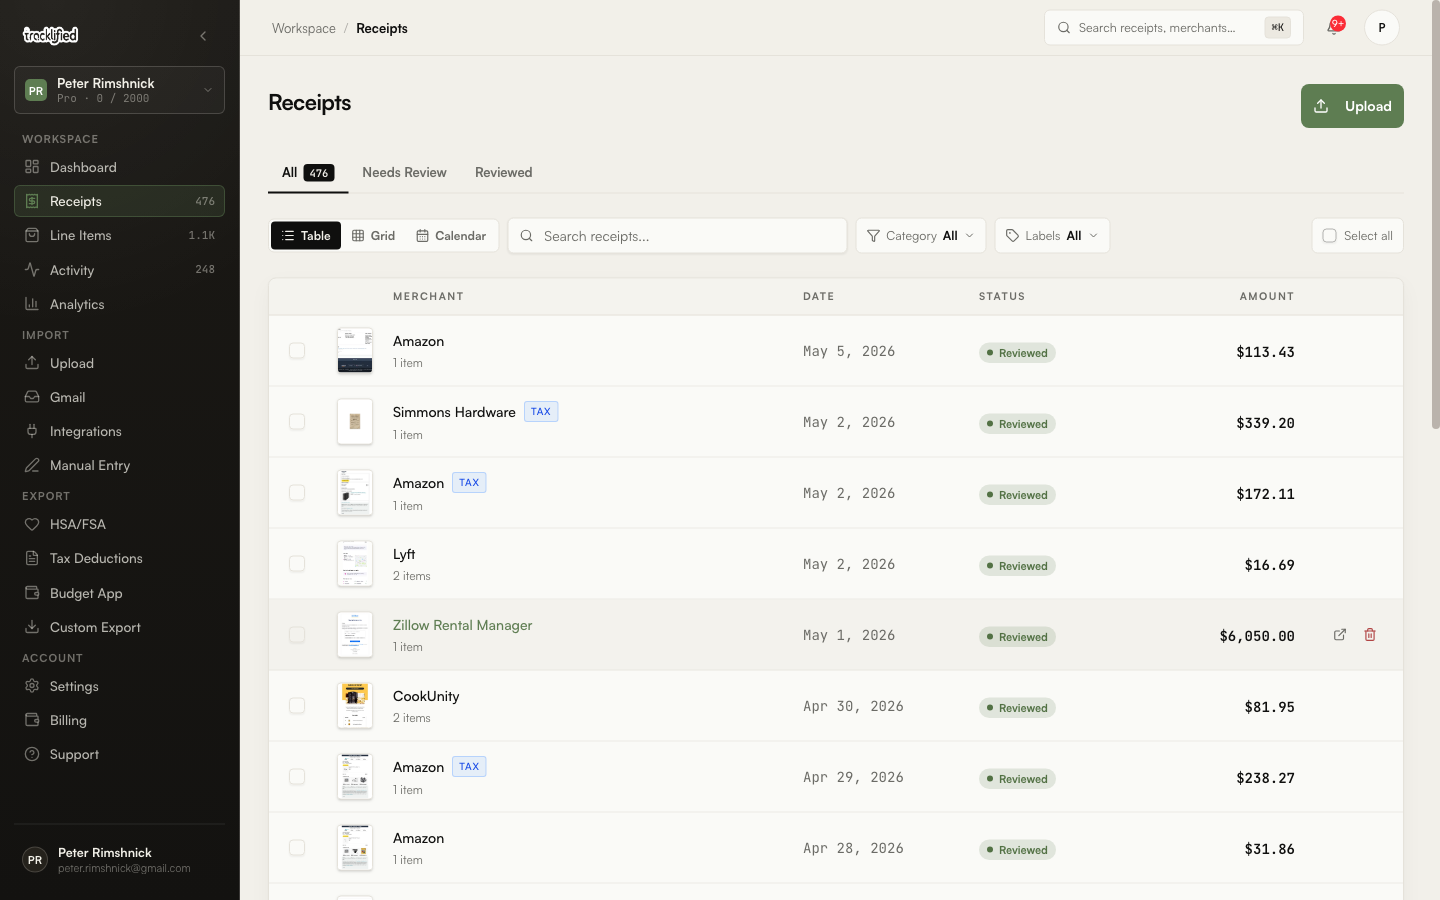
Task: Open the Lyft receipt thumbnail
Action: 355,564
